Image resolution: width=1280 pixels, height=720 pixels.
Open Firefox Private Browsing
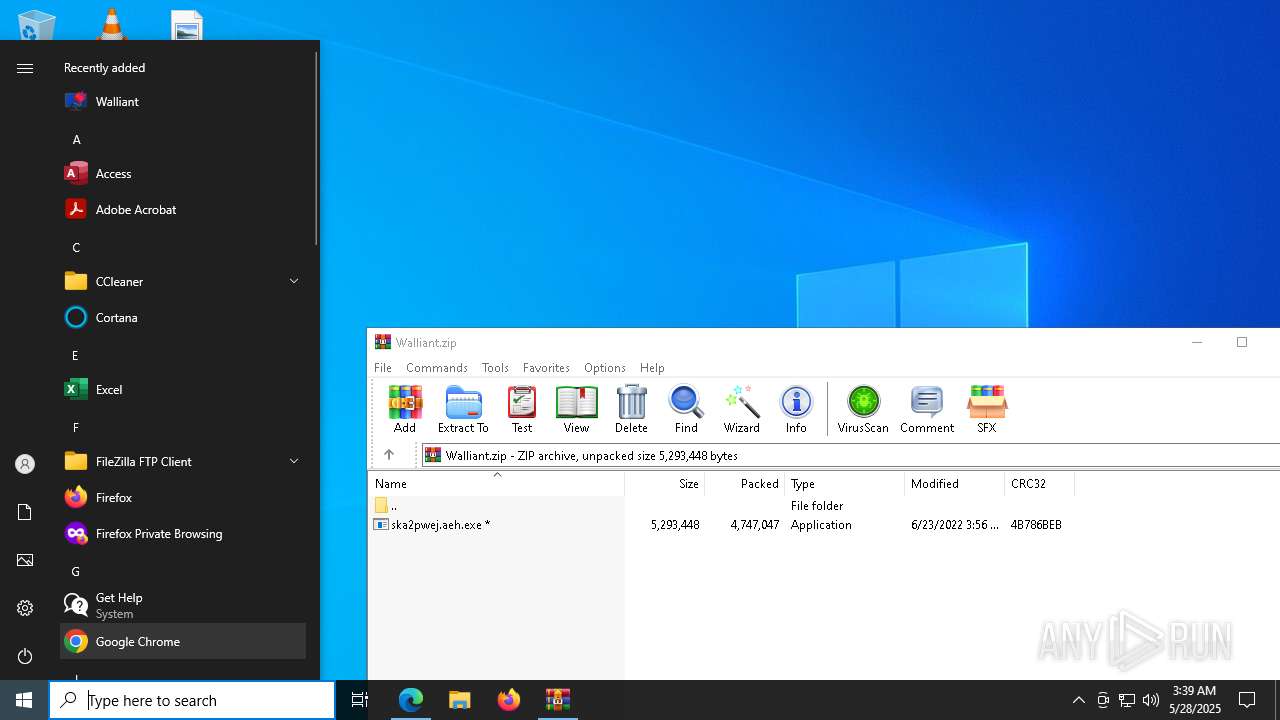pos(183,533)
